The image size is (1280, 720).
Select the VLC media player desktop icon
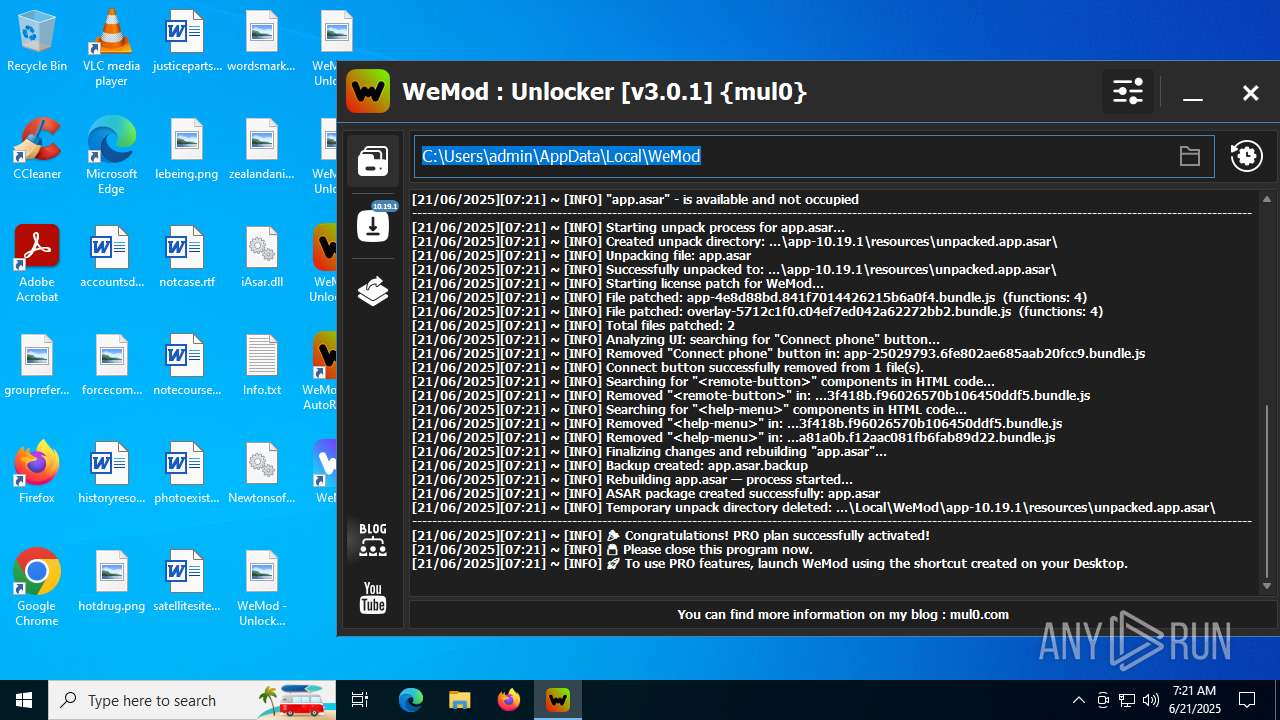111,48
